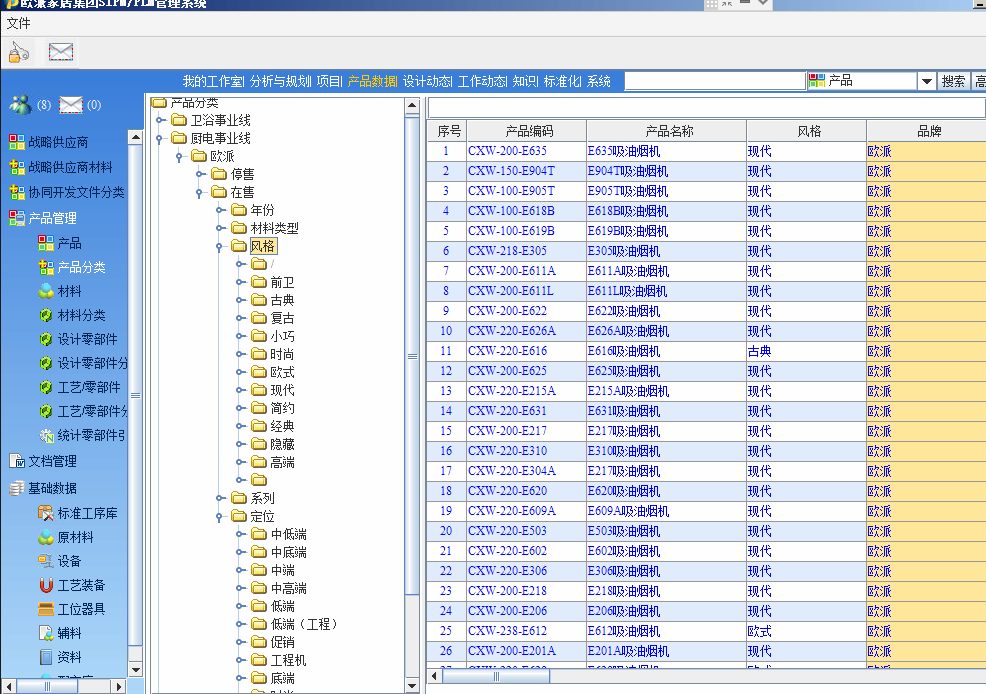Collapse the 定位 folder node
The height and width of the screenshot is (694, 986).
click(x=220, y=517)
